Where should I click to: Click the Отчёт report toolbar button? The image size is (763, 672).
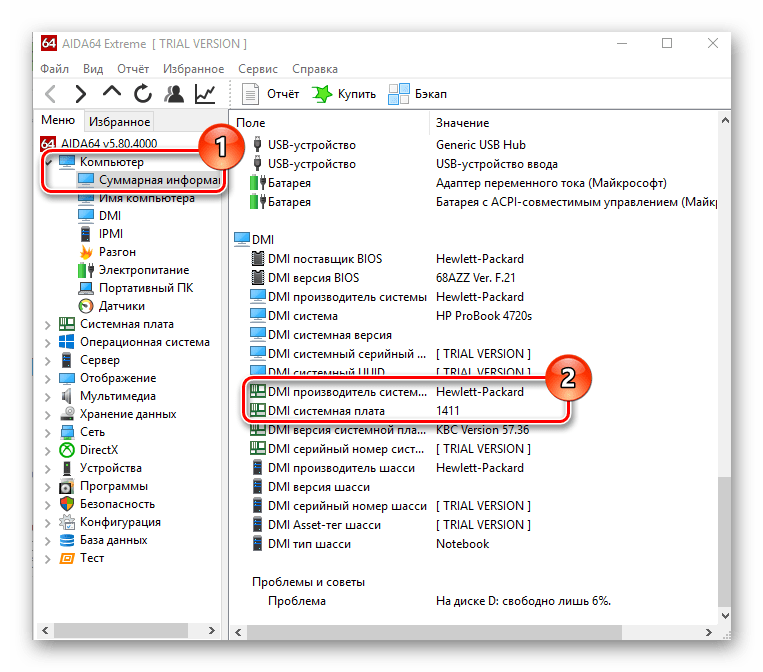[271, 94]
